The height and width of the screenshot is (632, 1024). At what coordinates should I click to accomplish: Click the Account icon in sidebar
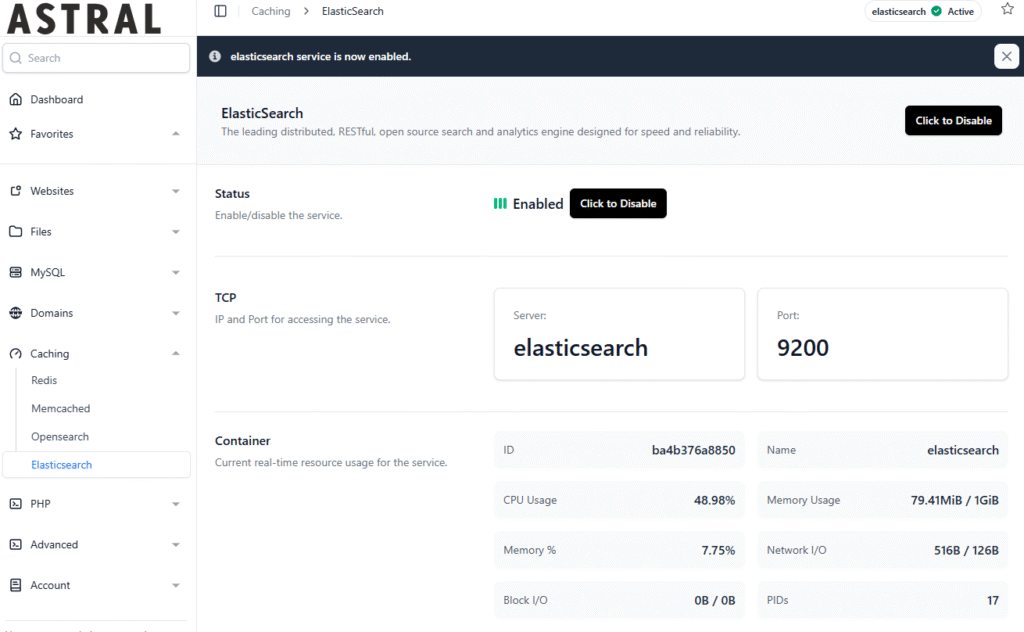click(x=16, y=585)
